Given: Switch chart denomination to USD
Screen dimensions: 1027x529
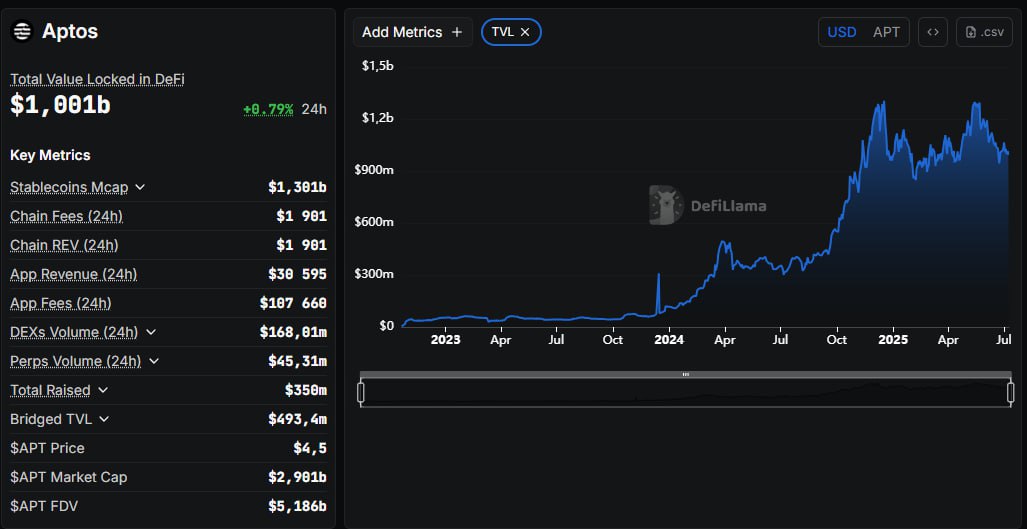Looking at the screenshot, I should click(842, 32).
